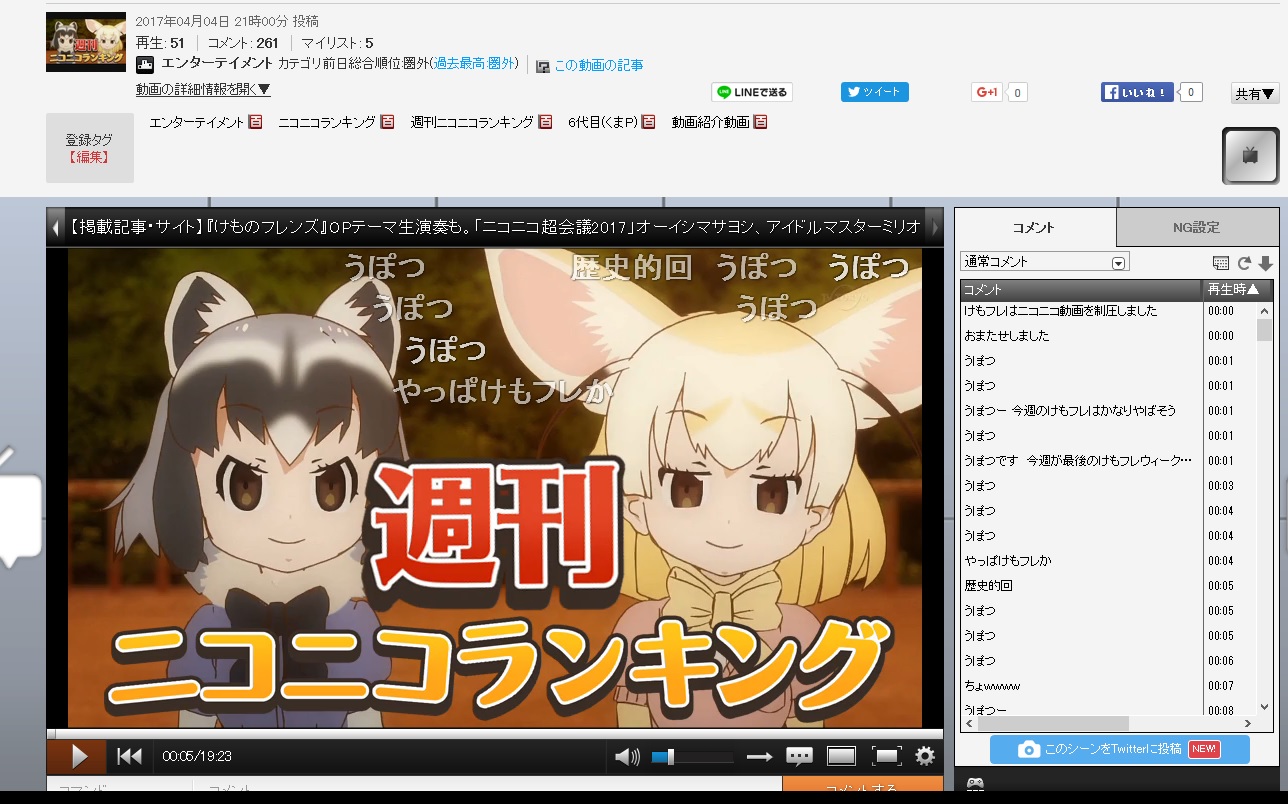Image resolution: width=1288 pixels, height=804 pixels.
Task: Click the G+1 button
Action: (987, 92)
